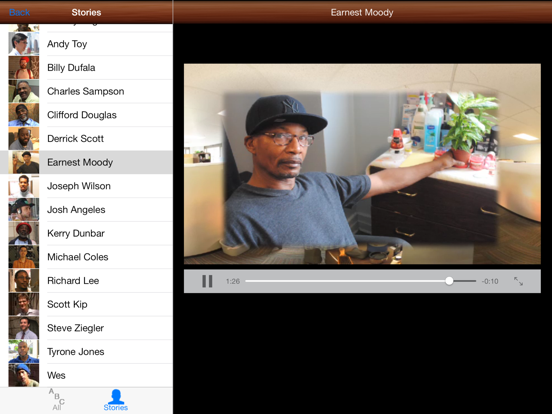Click Andy Toy's portrait thumbnail
This screenshot has height=414, width=552.
tap(24, 44)
